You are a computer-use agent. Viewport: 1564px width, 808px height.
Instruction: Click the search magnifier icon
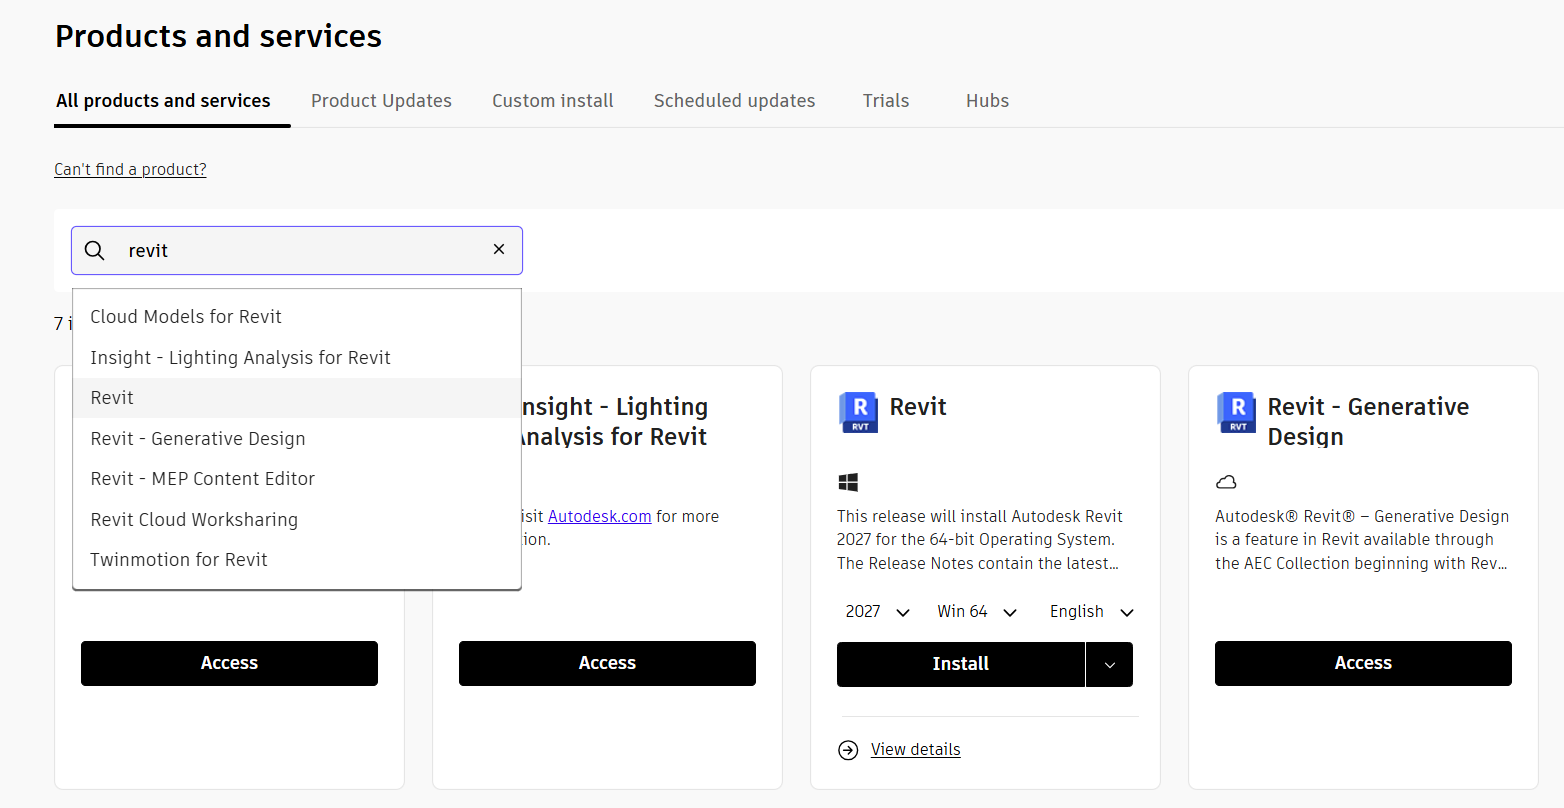(94, 250)
